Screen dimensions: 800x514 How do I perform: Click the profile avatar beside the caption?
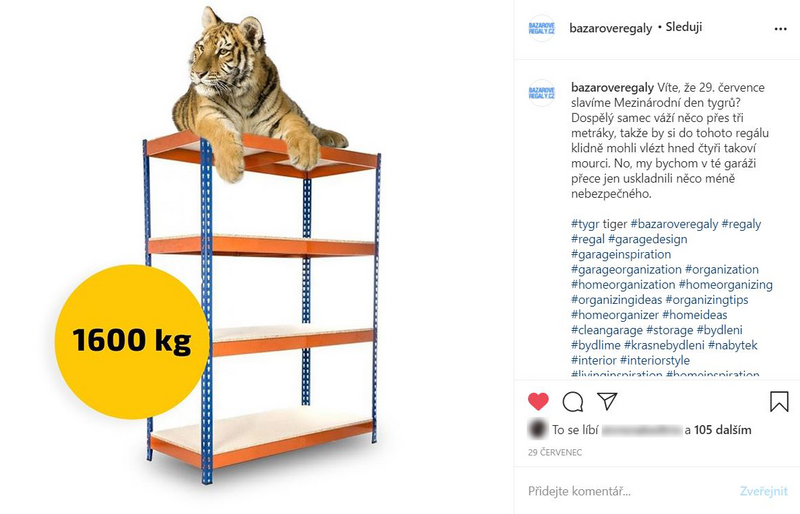coord(541,93)
